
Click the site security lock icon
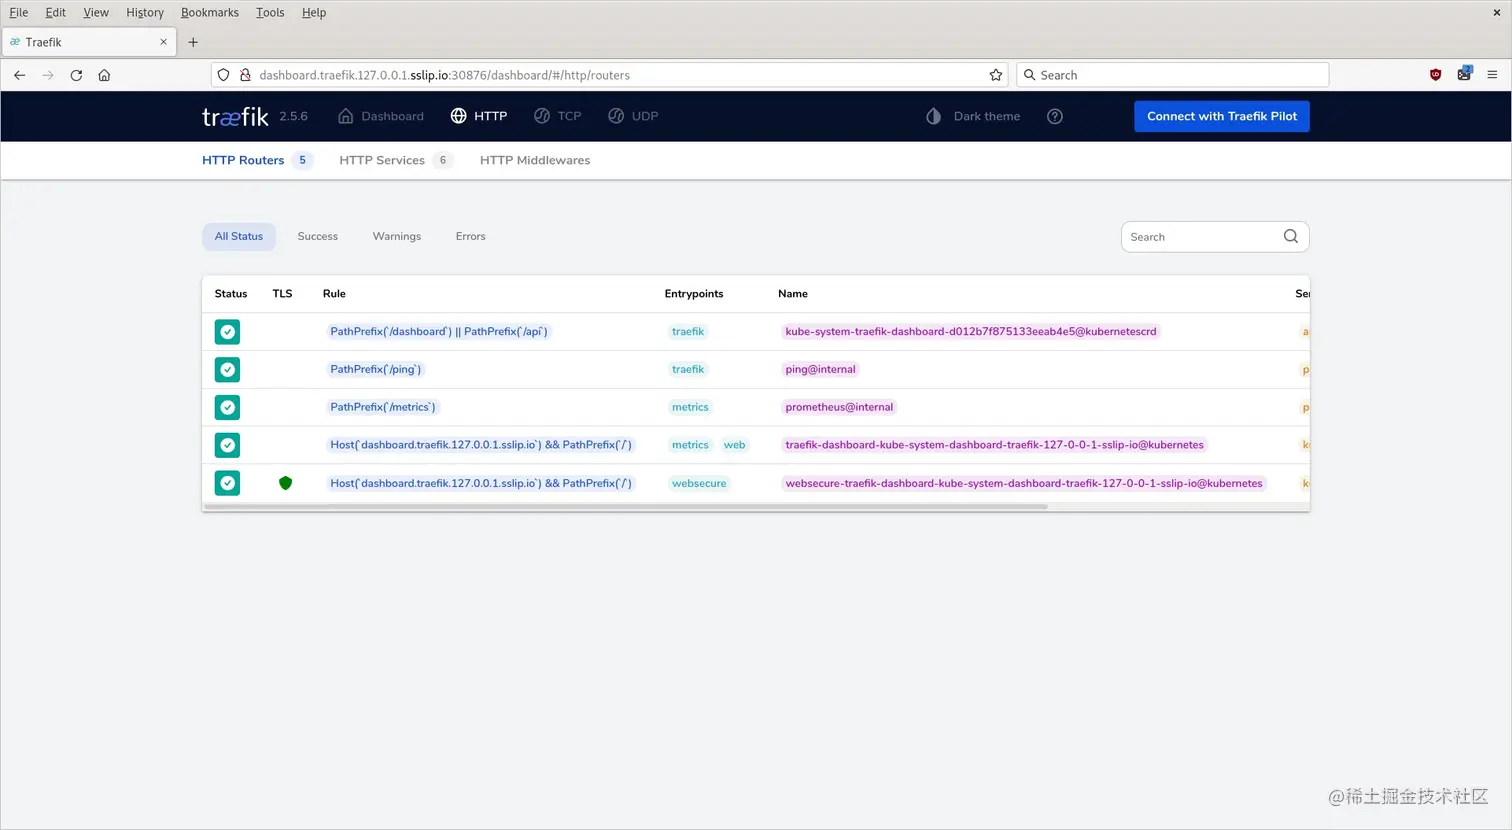[x=244, y=75]
